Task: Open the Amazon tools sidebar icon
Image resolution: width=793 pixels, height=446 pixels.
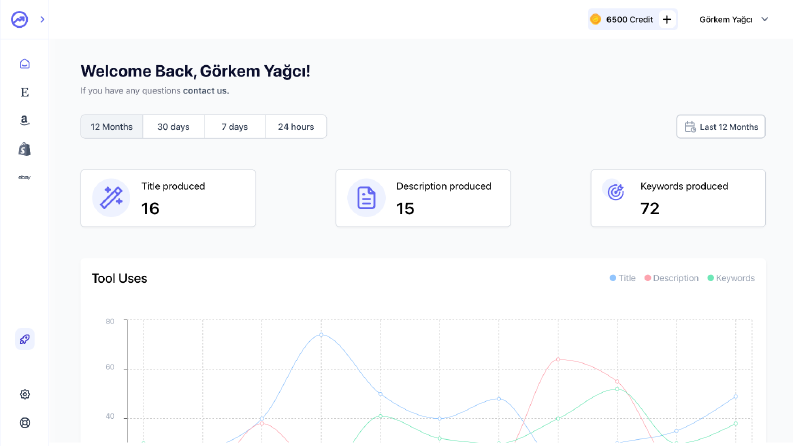Action: (25, 120)
